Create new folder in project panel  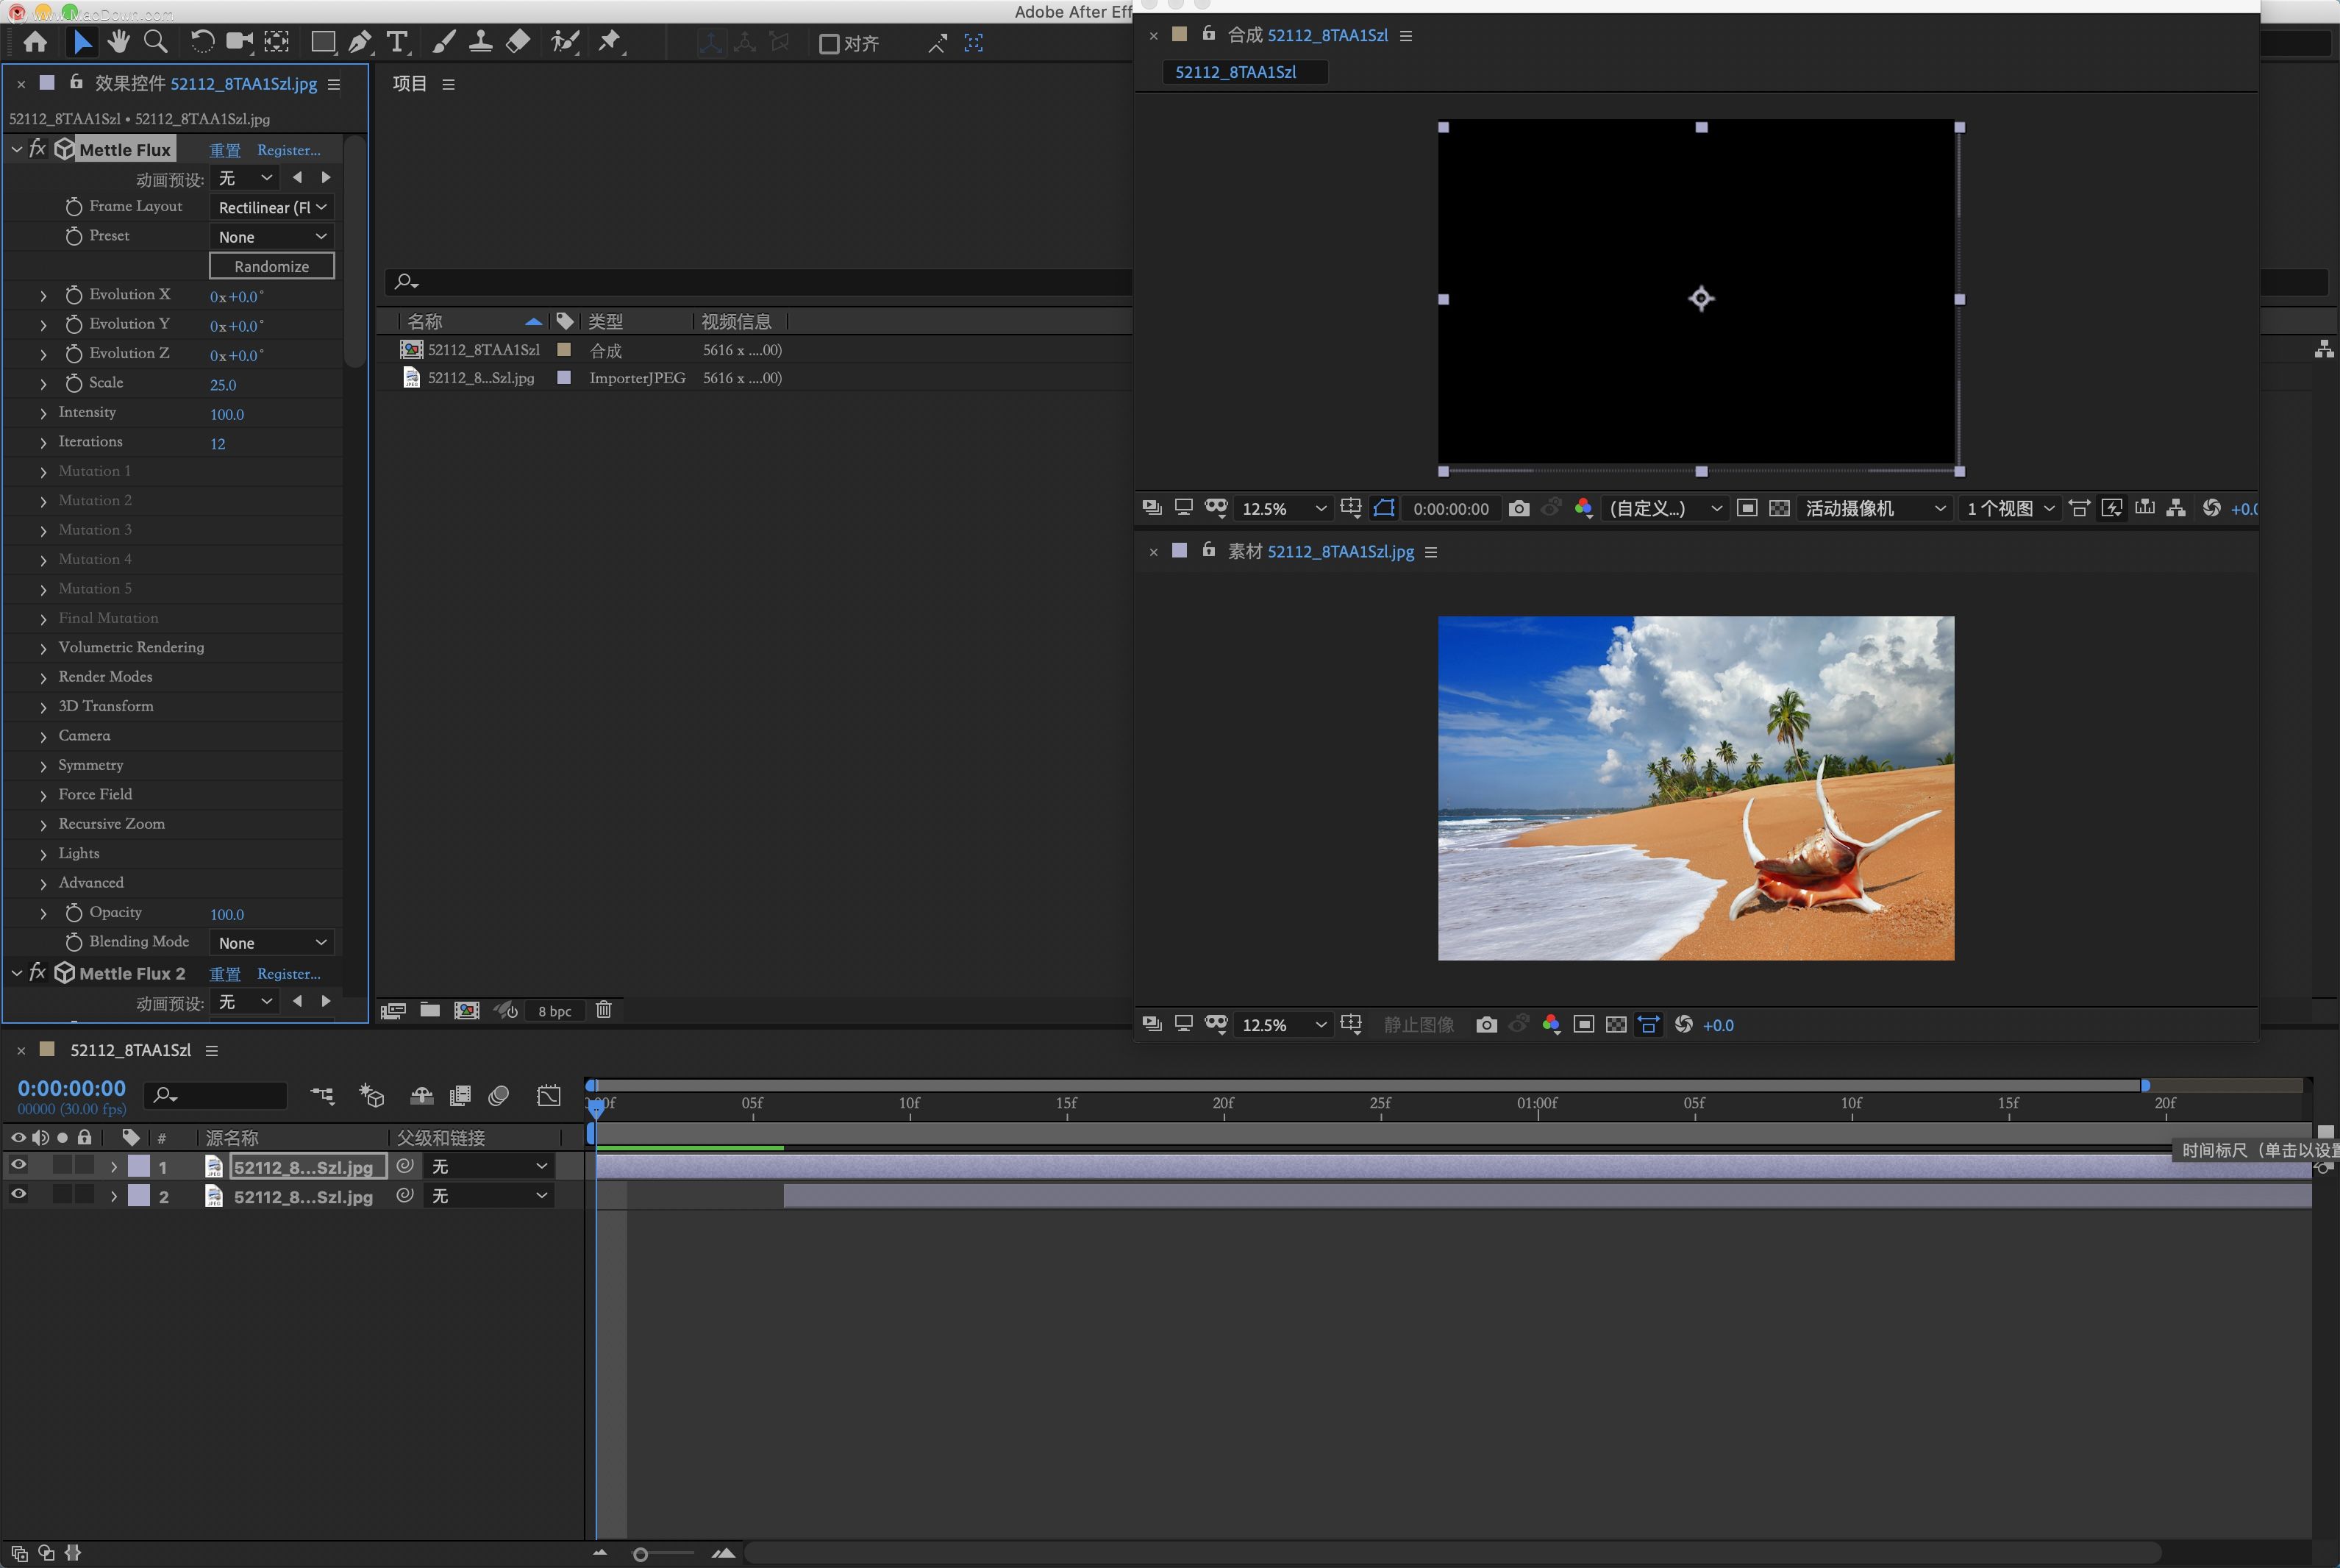tap(430, 1010)
